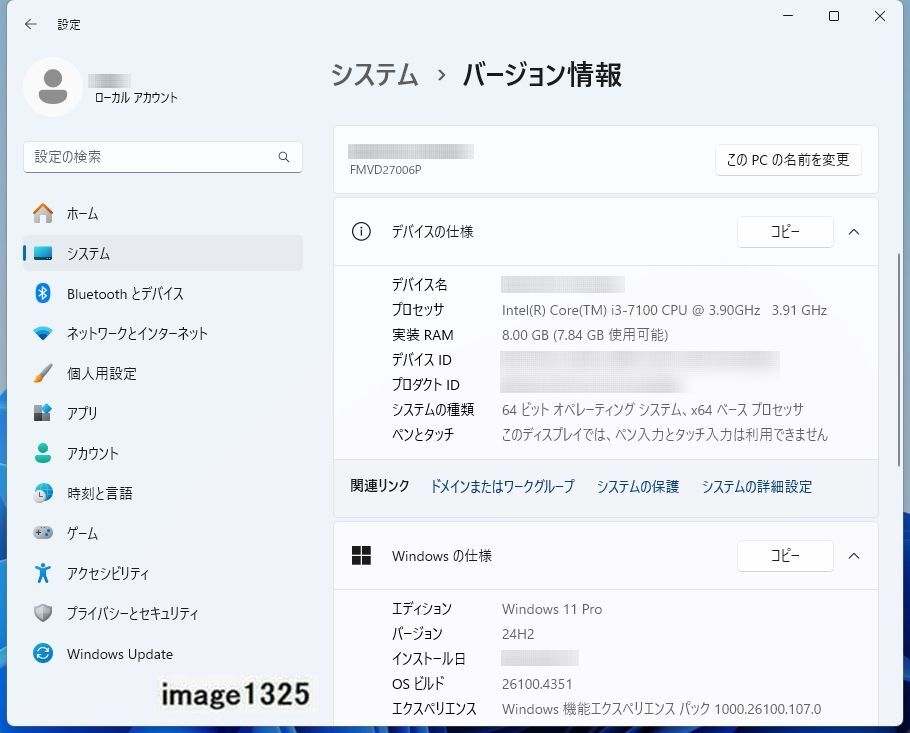Click the privacy shield icon
910x733 pixels.
[43, 613]
